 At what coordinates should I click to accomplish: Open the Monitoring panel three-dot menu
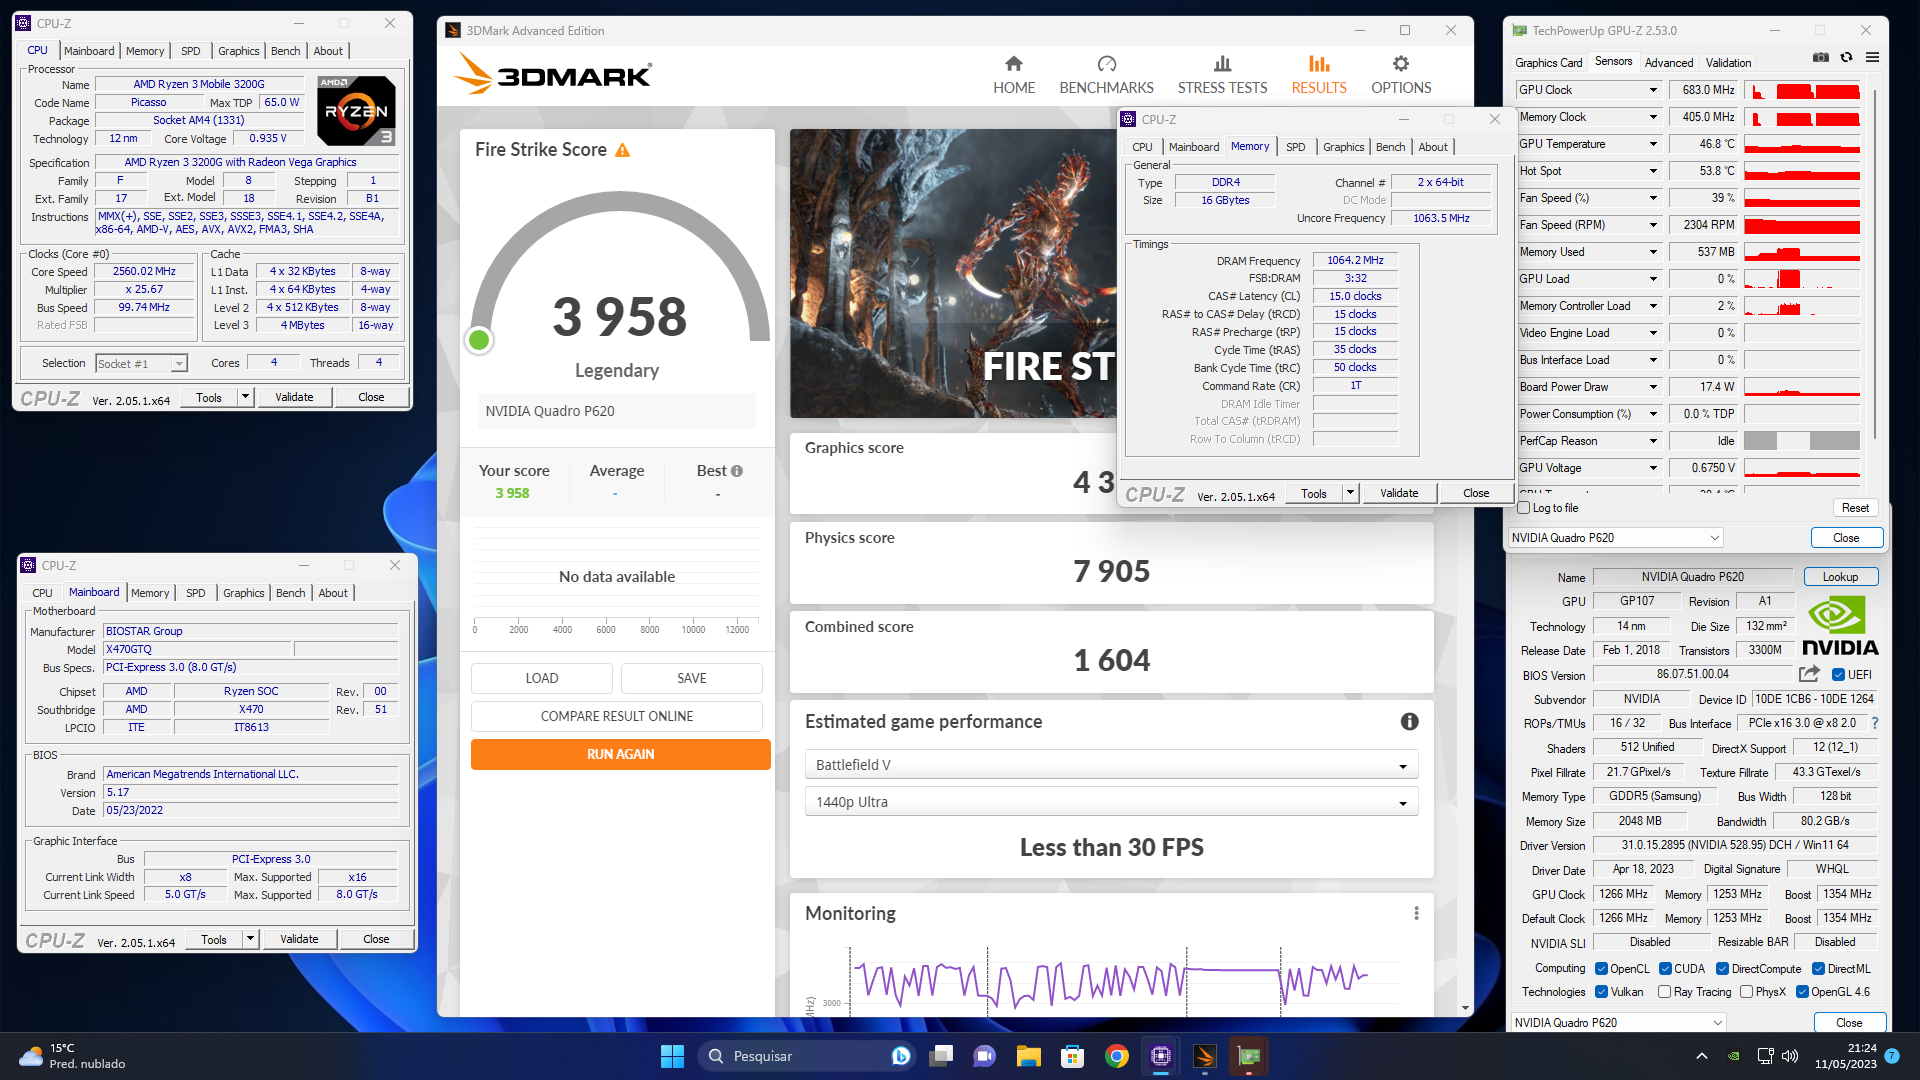1416,913
